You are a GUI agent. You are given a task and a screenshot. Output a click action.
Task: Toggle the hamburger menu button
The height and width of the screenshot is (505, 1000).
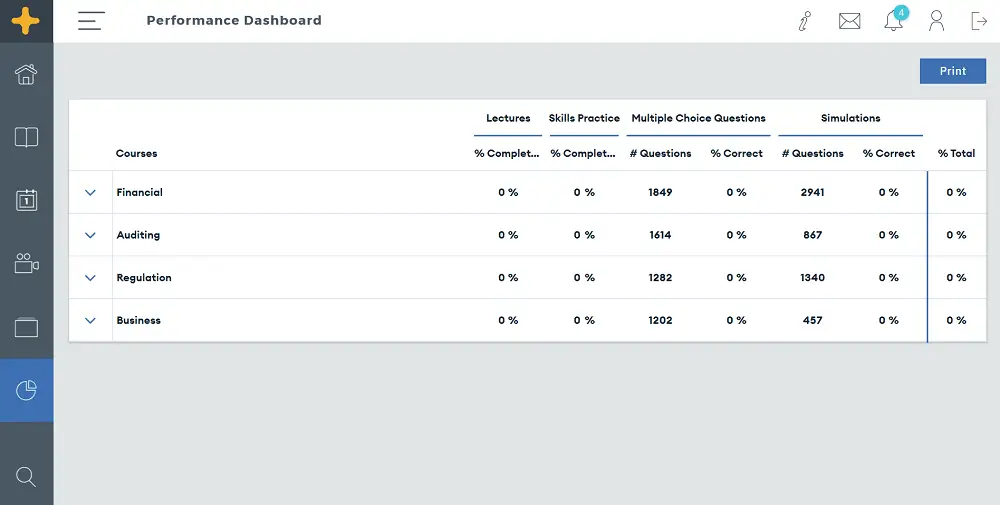click(x=91, y=20)
